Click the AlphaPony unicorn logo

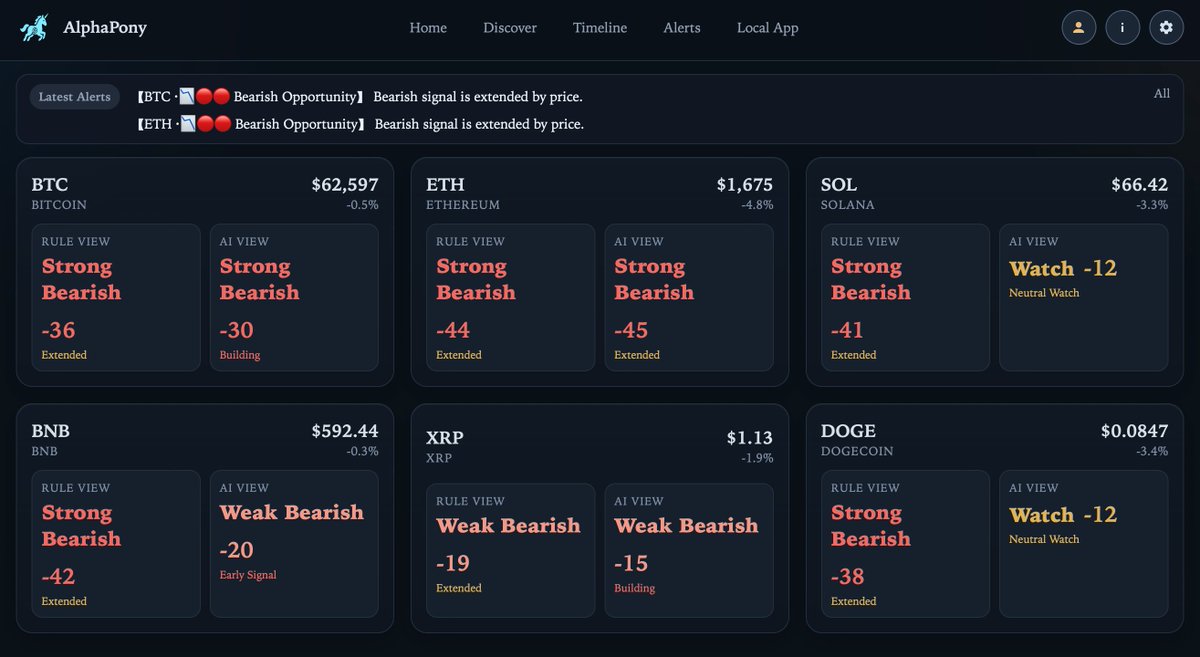pyautogui.click(x=34, y=28)
